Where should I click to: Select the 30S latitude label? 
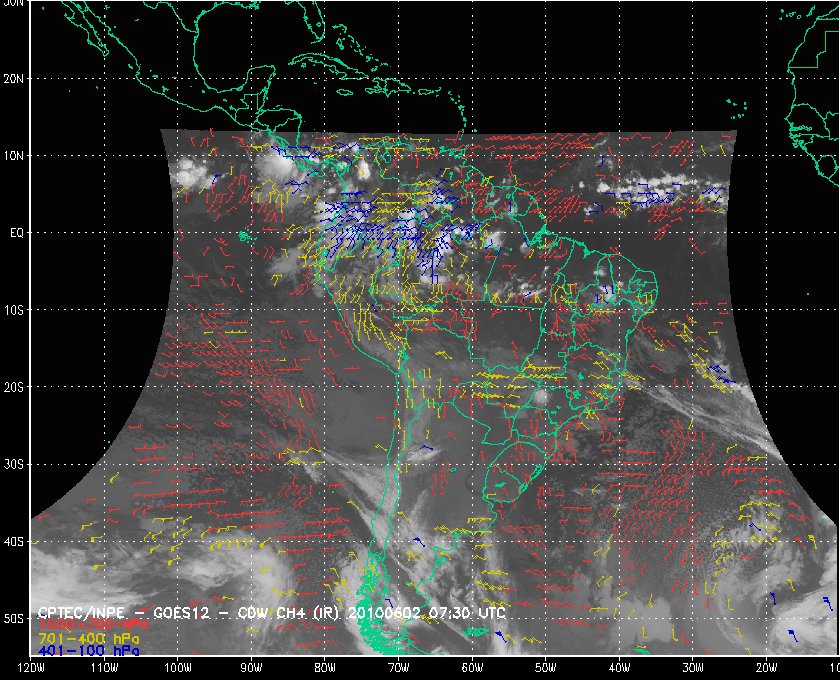[x=13, y=465]
